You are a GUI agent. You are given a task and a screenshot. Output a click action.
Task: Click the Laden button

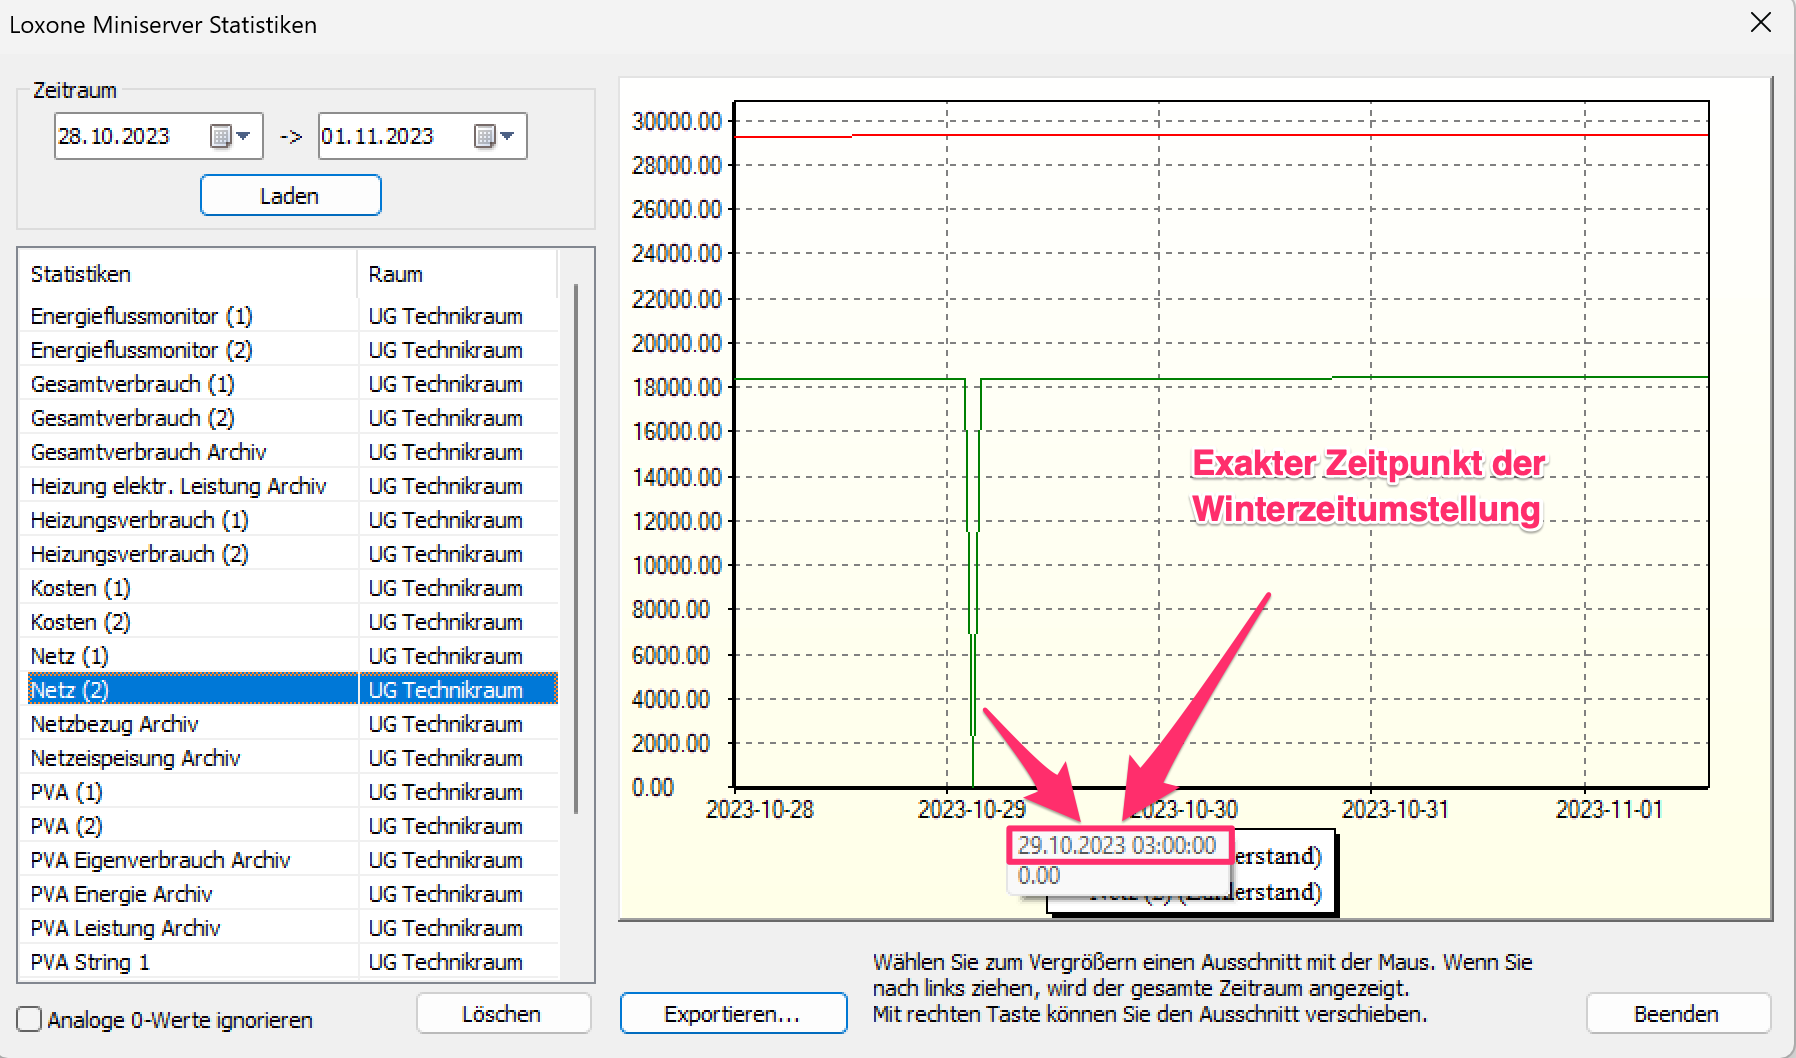[x=290, y=195]
